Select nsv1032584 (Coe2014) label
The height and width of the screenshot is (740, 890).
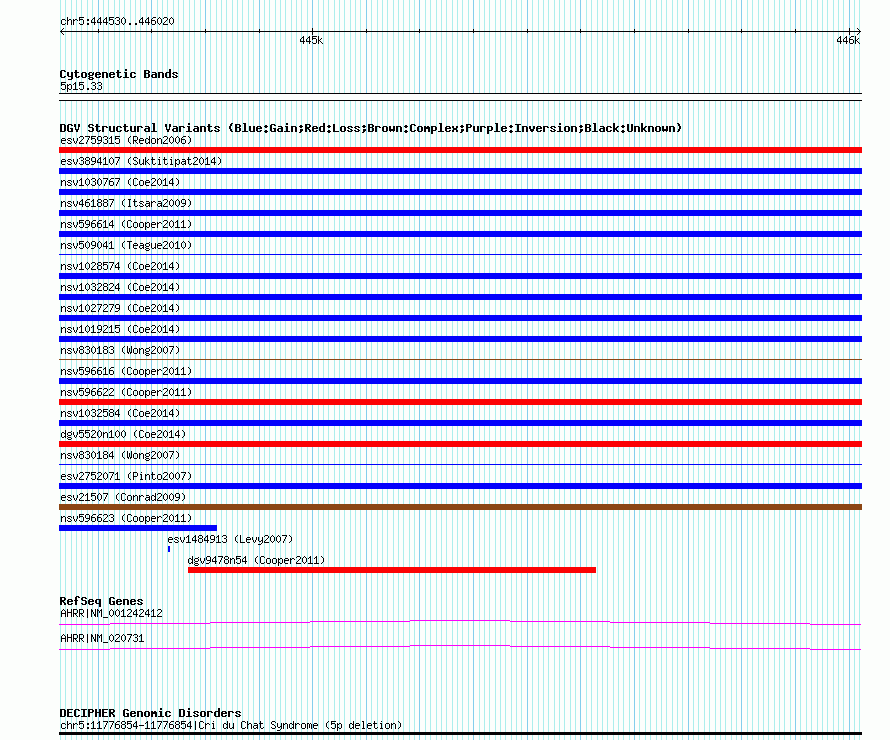pos(120,413)
